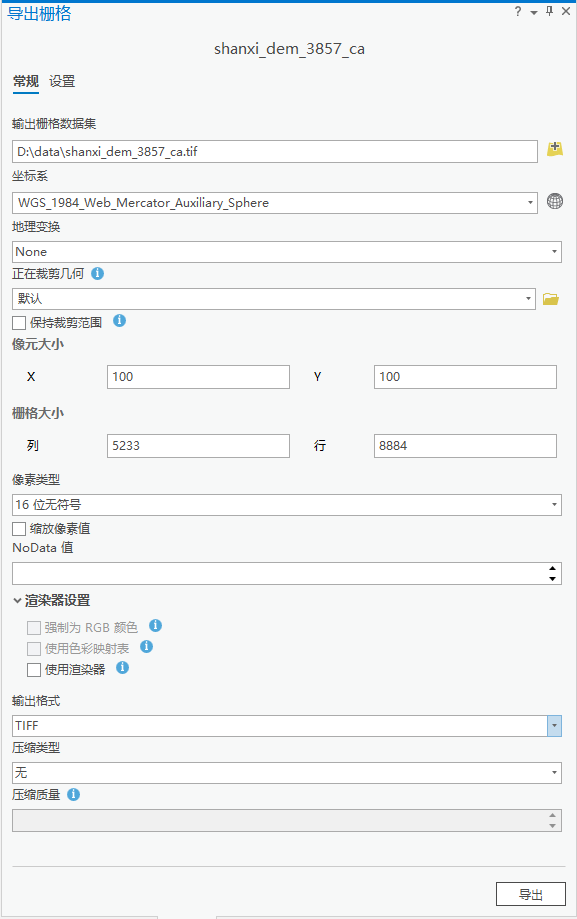
Task: Open the coordinate system globe picker
Action: (x=555, y=201)
